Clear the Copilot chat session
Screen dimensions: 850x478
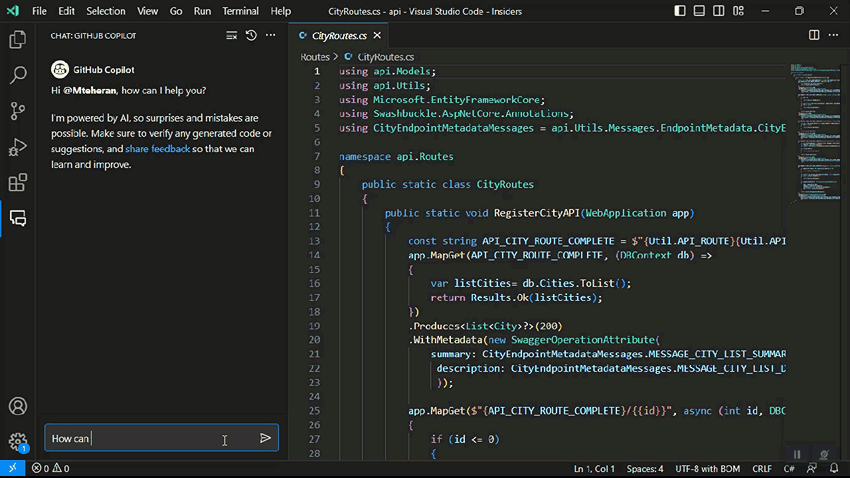tap(231, 35)
